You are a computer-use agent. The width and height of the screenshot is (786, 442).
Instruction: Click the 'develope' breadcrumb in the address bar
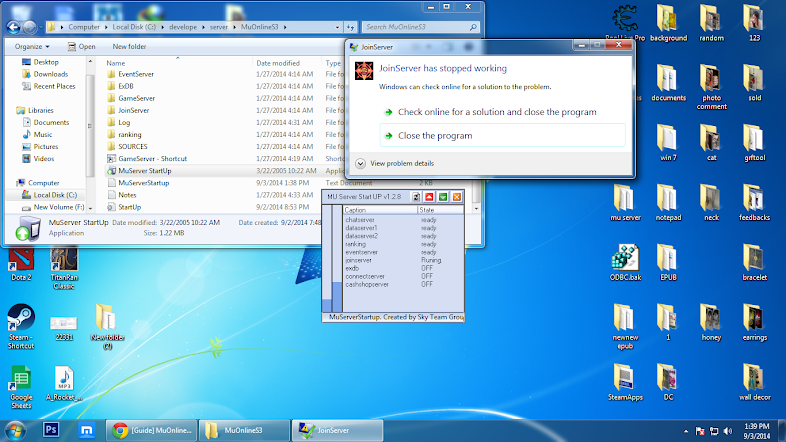coord(183,27)
